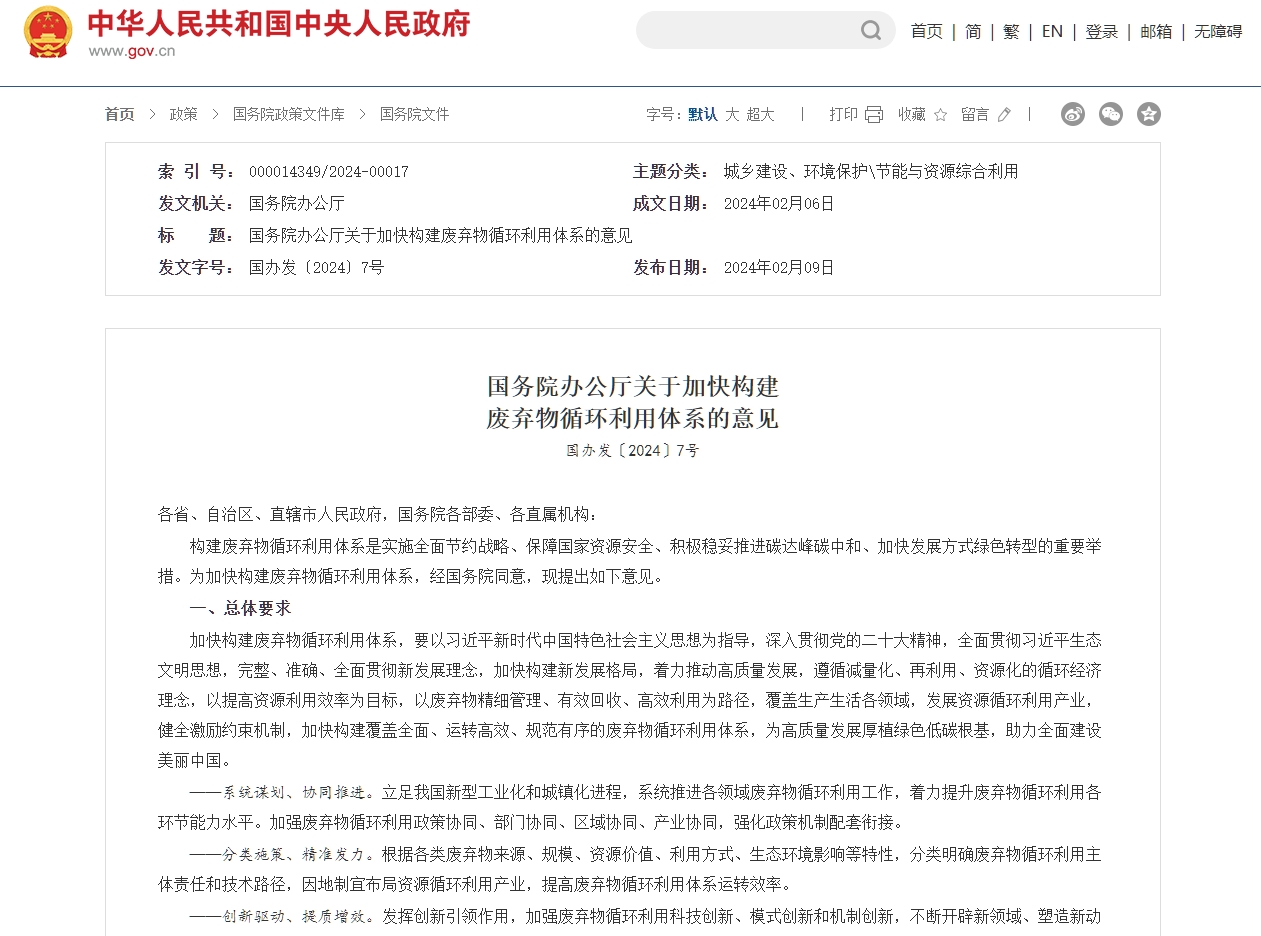Click the 打印 print text
The height and width of the screenshot is (936, 1261).
coord(843,114)
